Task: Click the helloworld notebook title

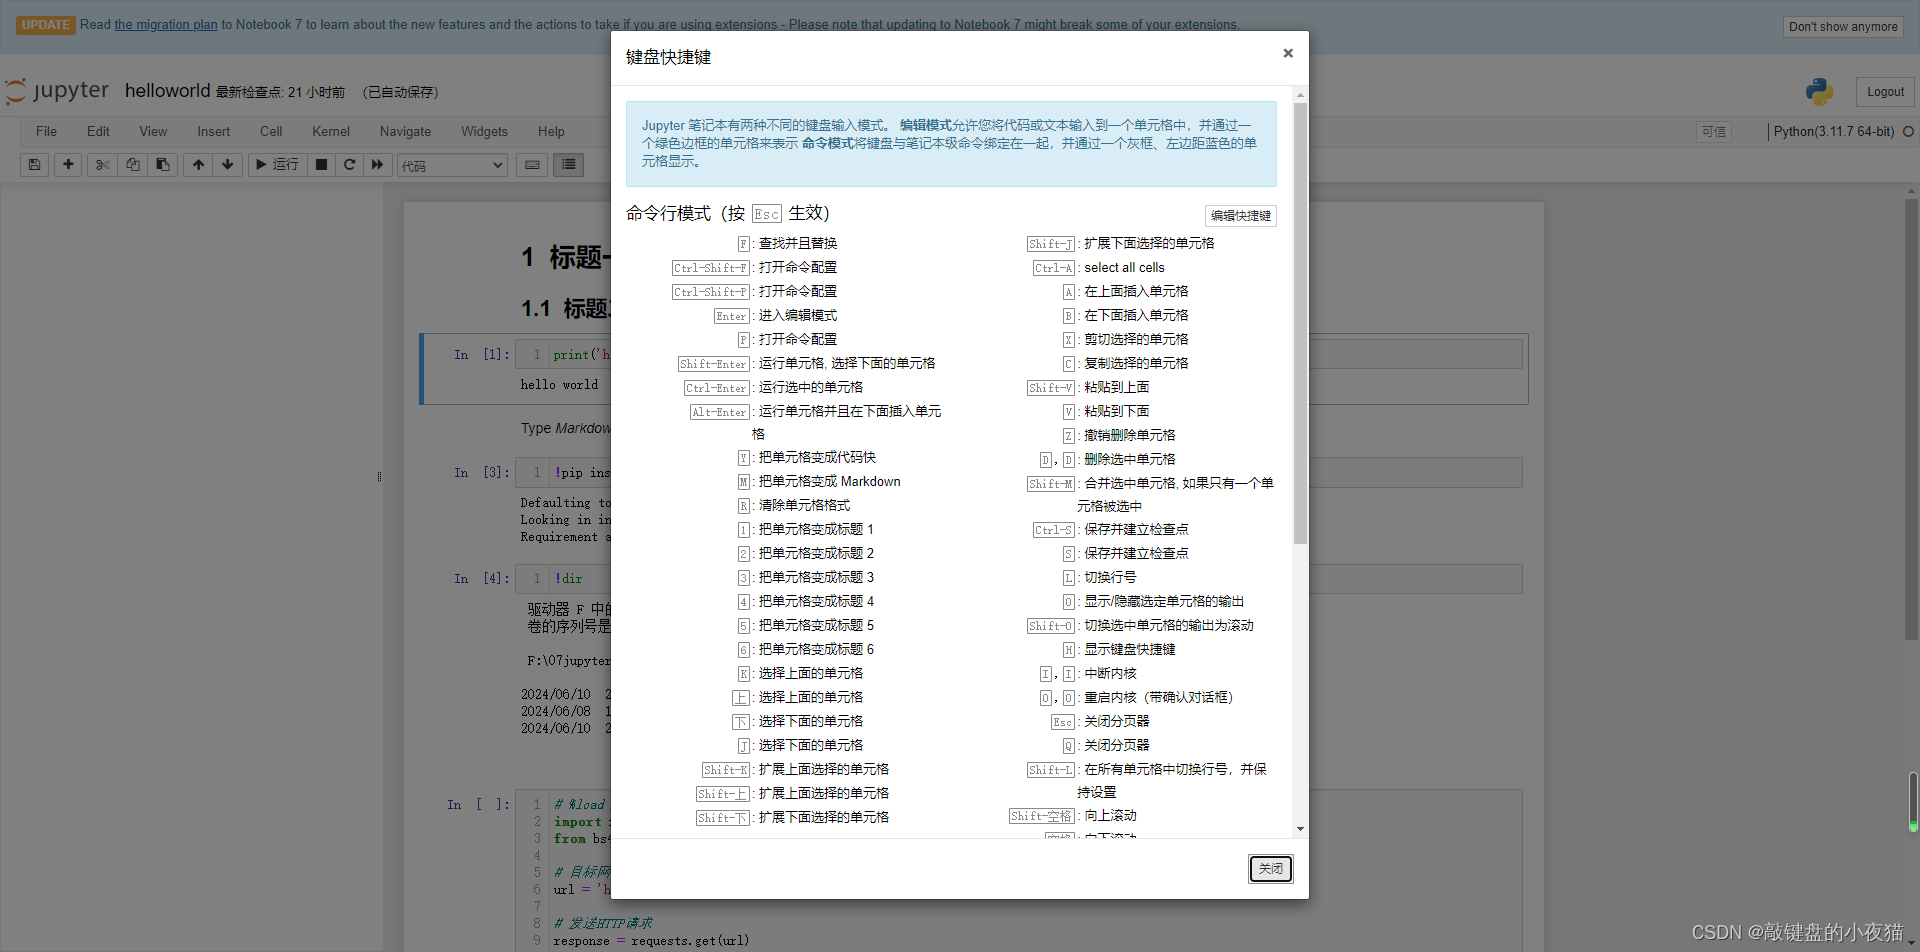Action: [167, 91]
